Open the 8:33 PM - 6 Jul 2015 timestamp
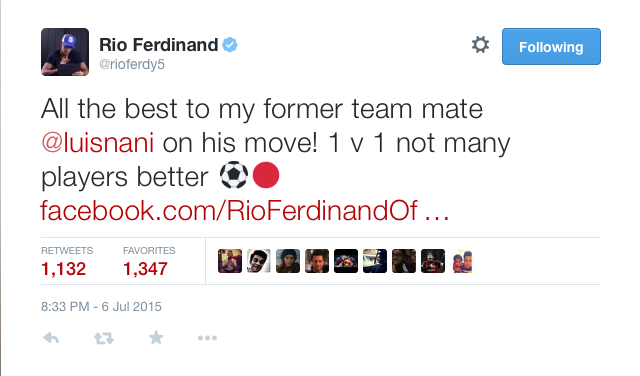This screenshot has width=640, height=376. 101,307
